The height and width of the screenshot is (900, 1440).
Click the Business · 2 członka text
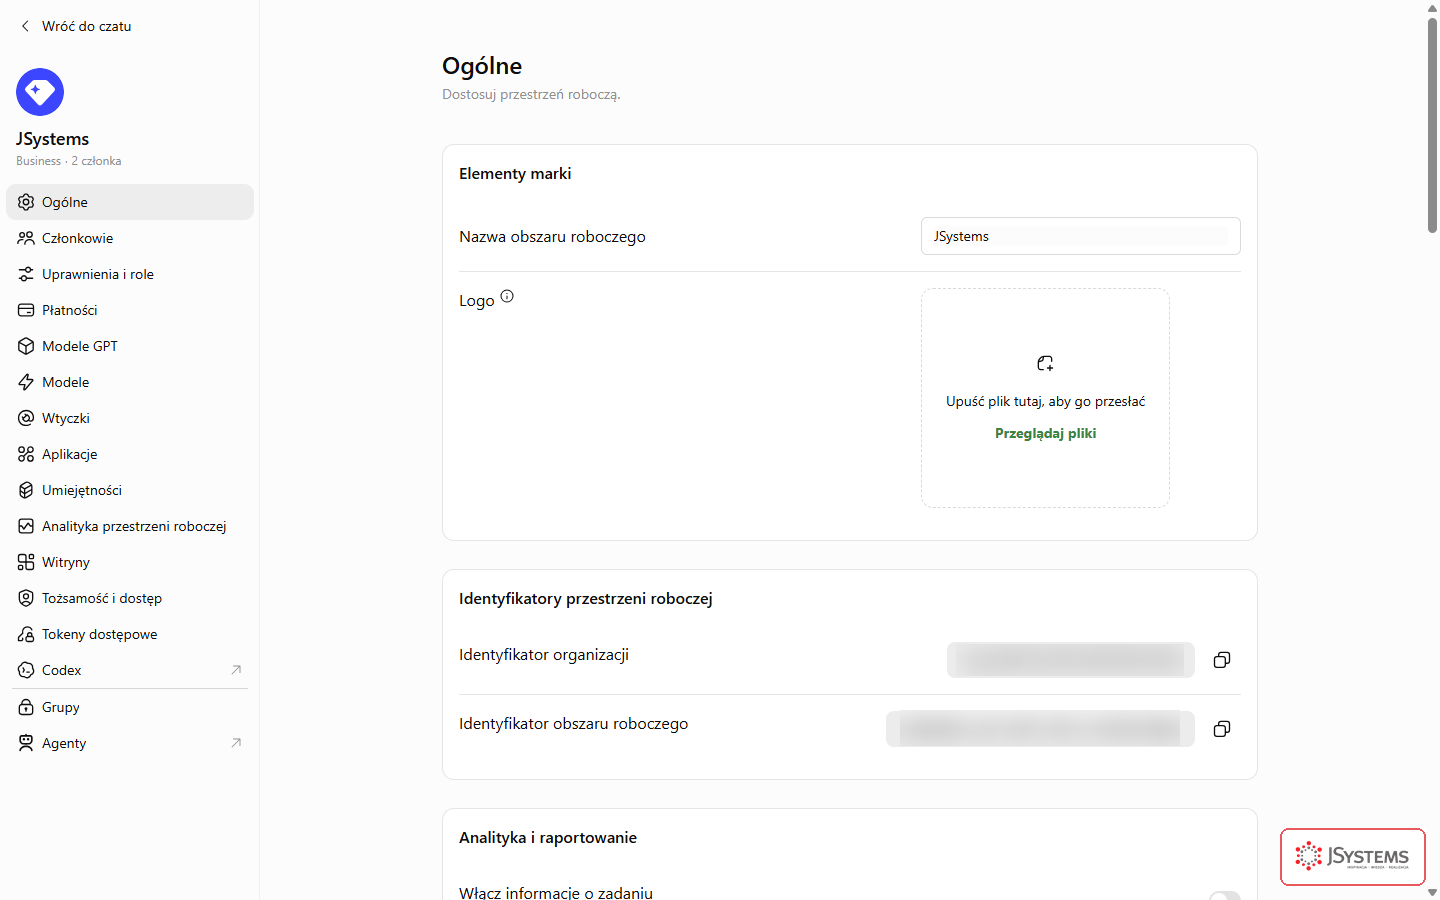coord(69,161)
